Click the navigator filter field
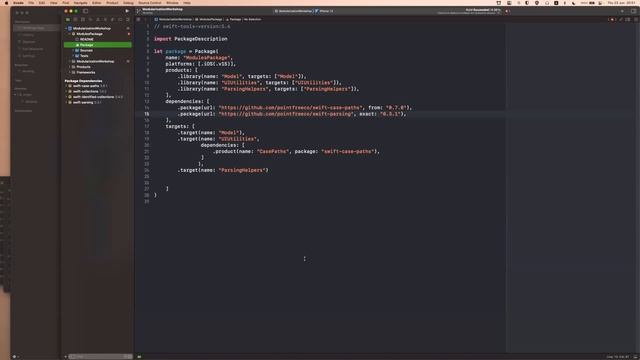Viewport: 640px width, 360px height. (x=100, y=357)
